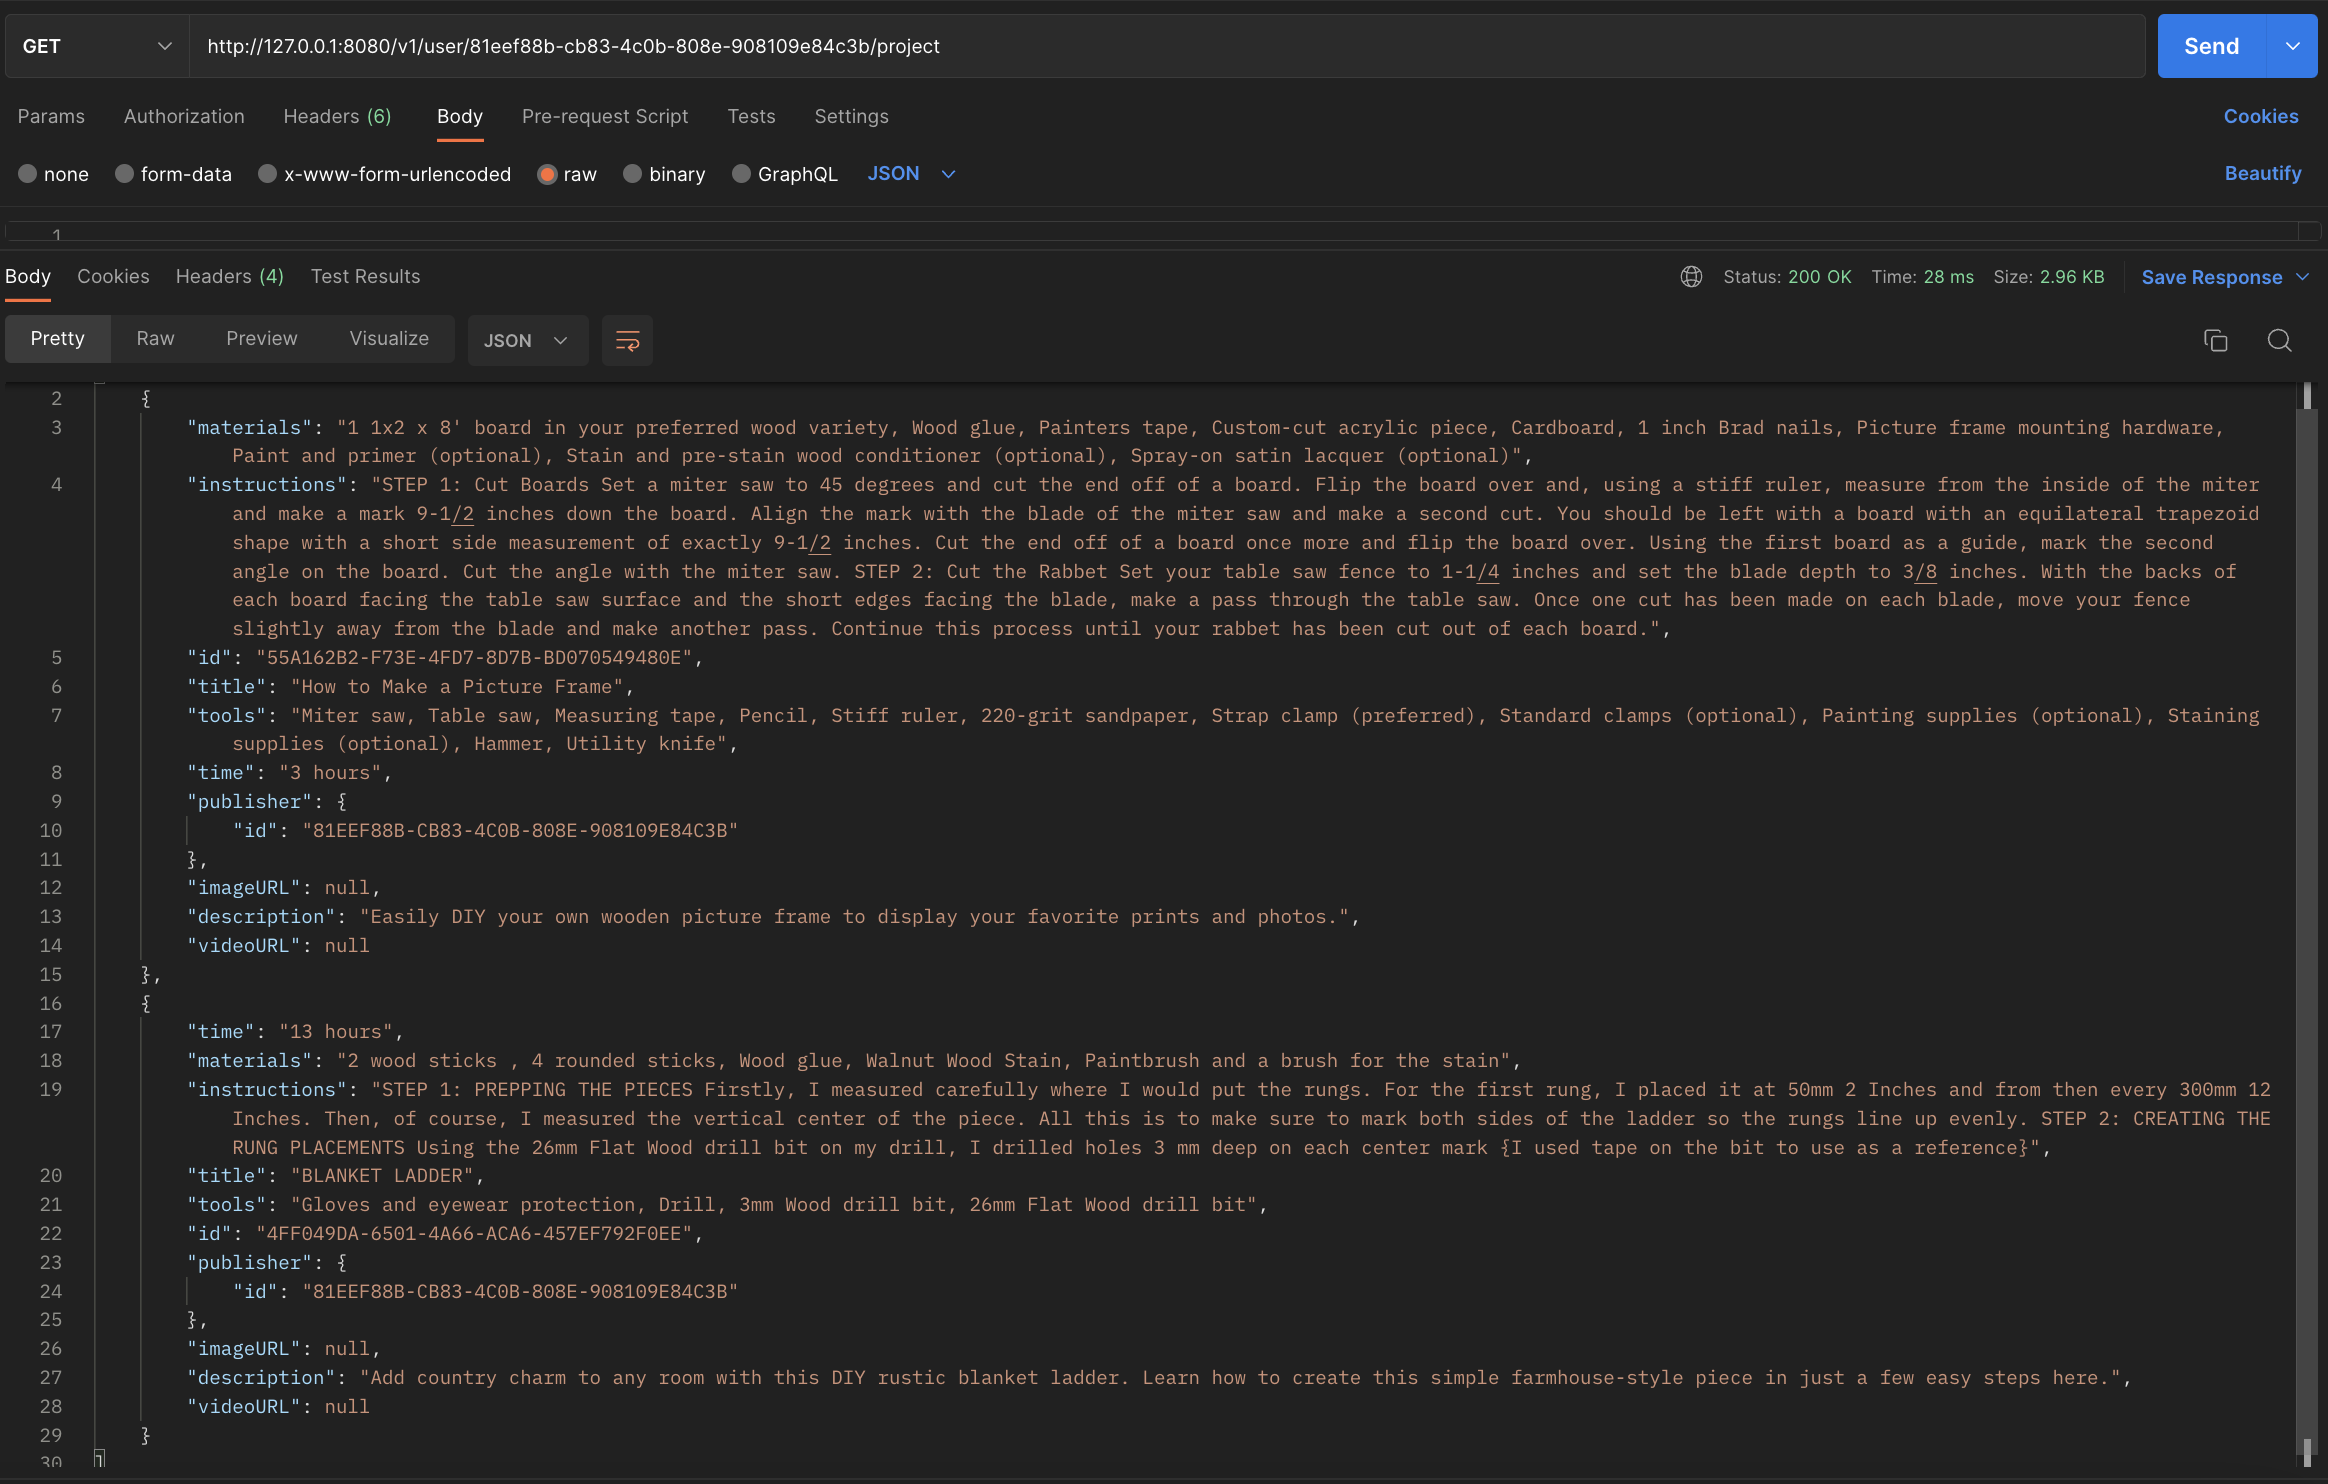
Task: Switch to the Params tab
Action: point(51,116)
